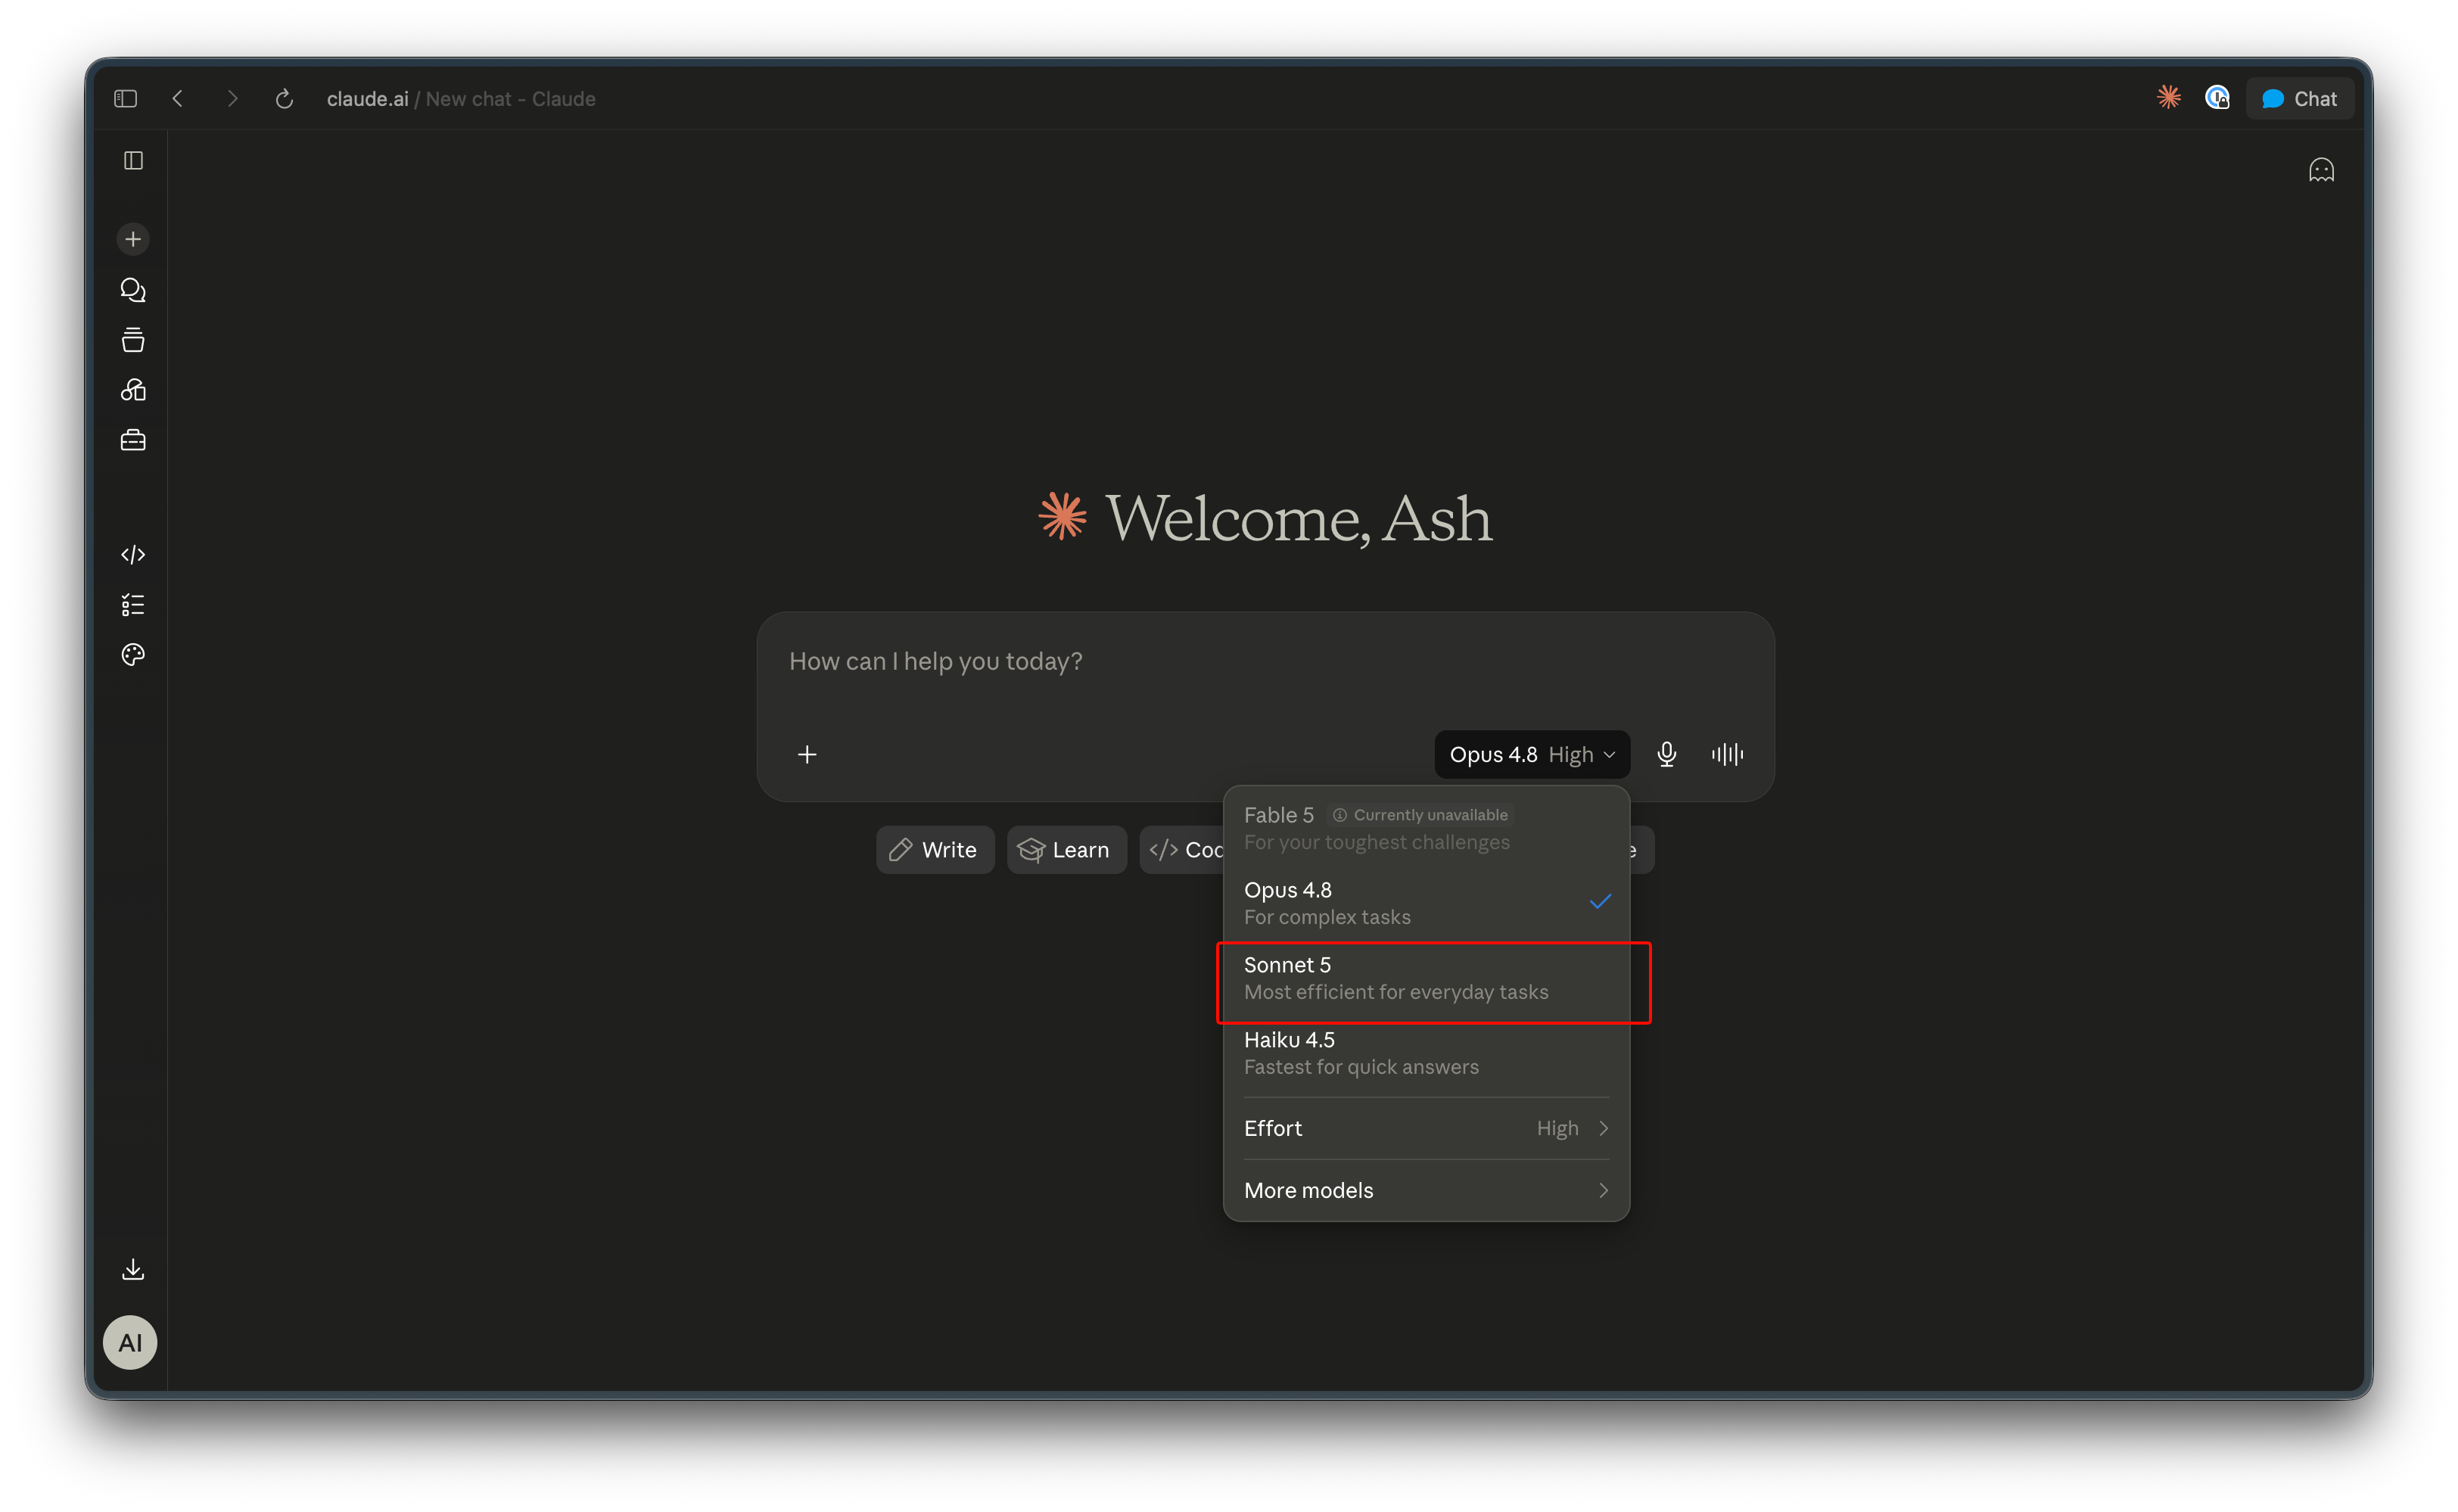The height and width of the screenshot is (1512, 2458).
Task: Open the projects stack icon in sidebar
Action: 133,340
